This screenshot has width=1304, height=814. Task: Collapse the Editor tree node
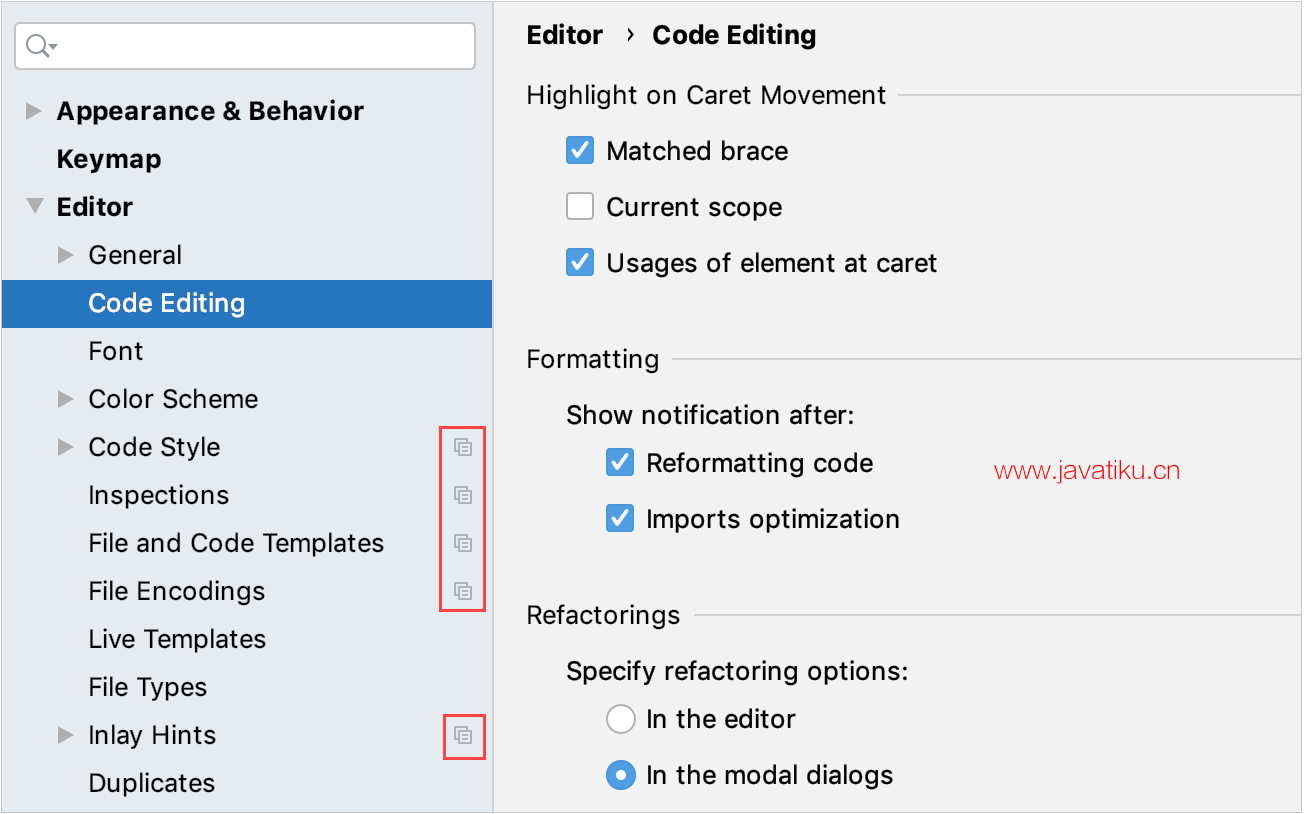pyautogui.click(x=34, y=207)
